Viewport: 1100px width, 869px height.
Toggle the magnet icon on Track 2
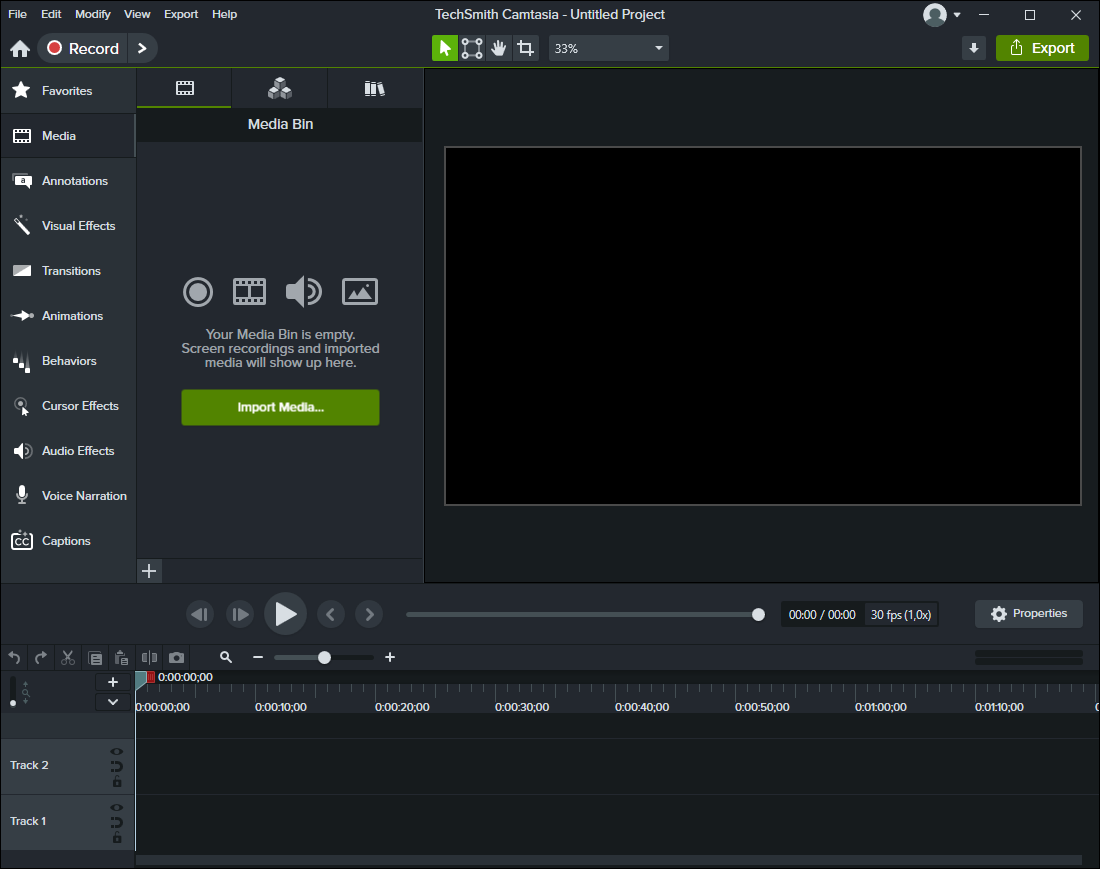click(x=117, y=767)
